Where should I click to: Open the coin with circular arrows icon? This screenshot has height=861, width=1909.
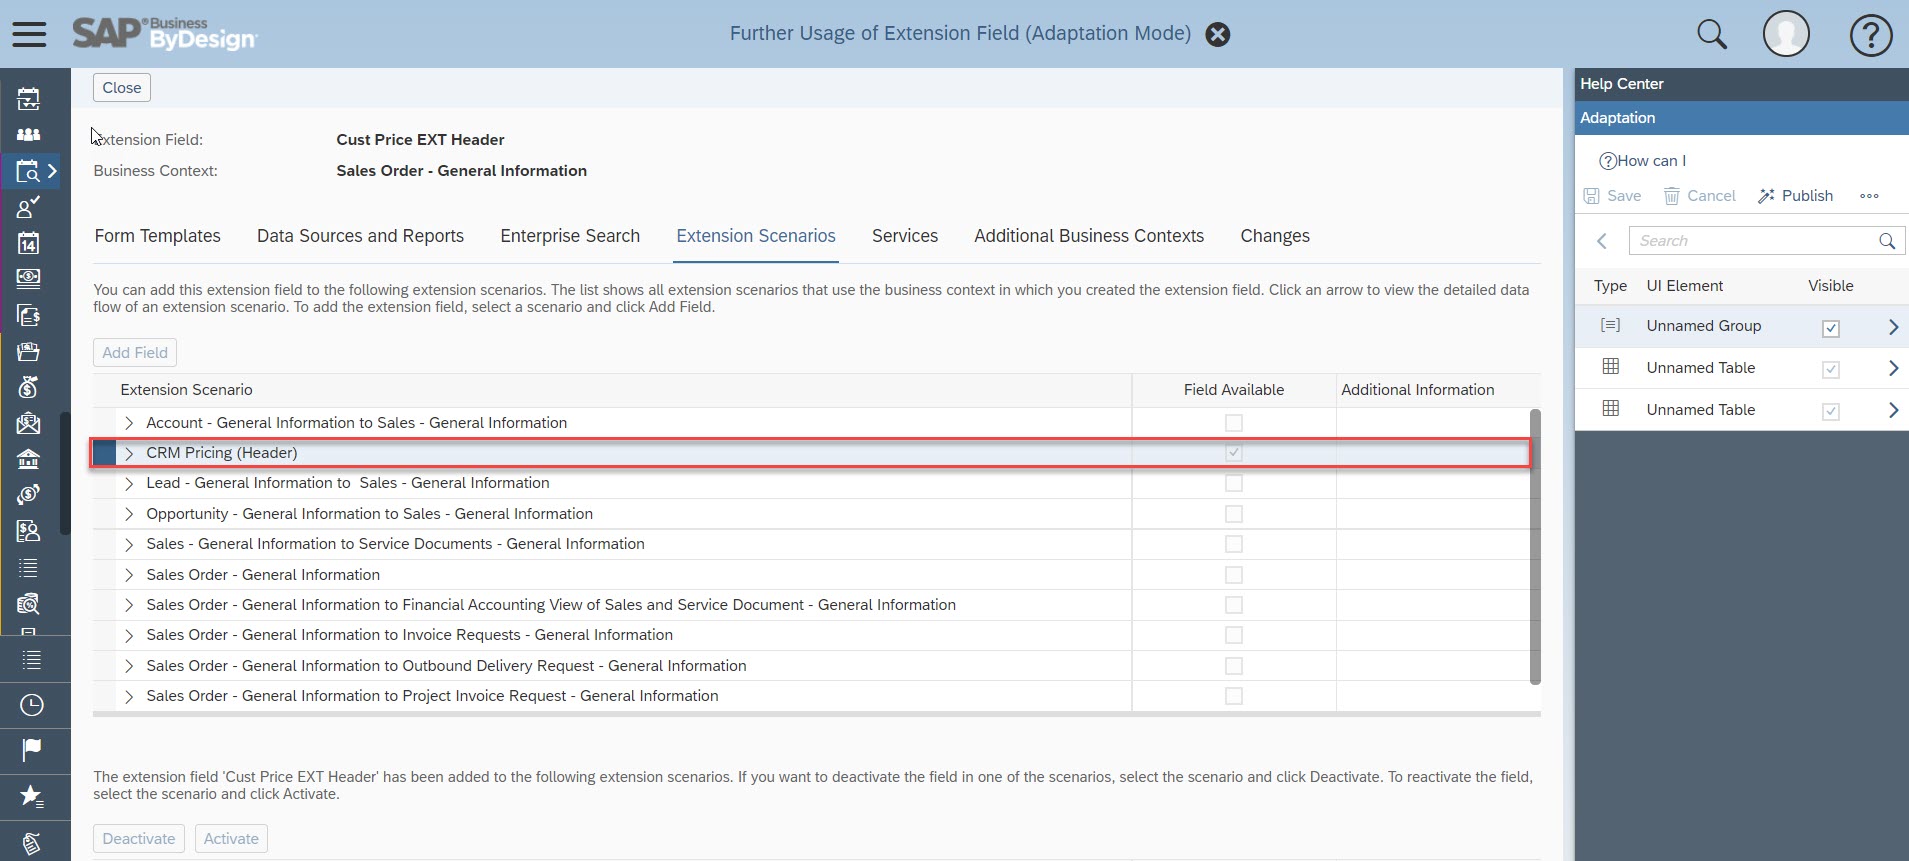[x=28, y=494]
